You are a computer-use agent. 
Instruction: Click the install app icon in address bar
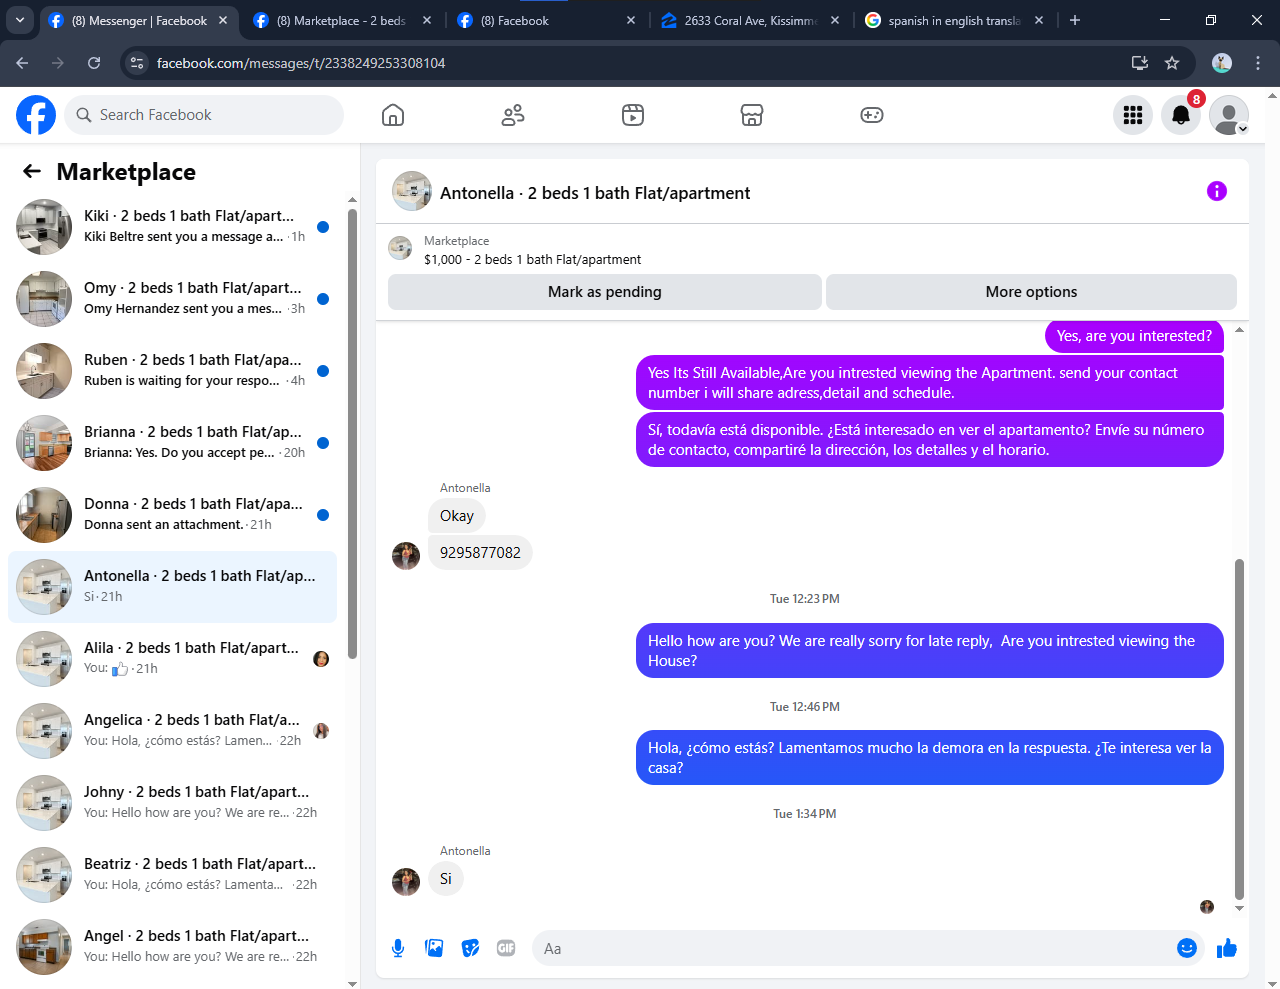pyautogui.click(x=1139, y=63)
